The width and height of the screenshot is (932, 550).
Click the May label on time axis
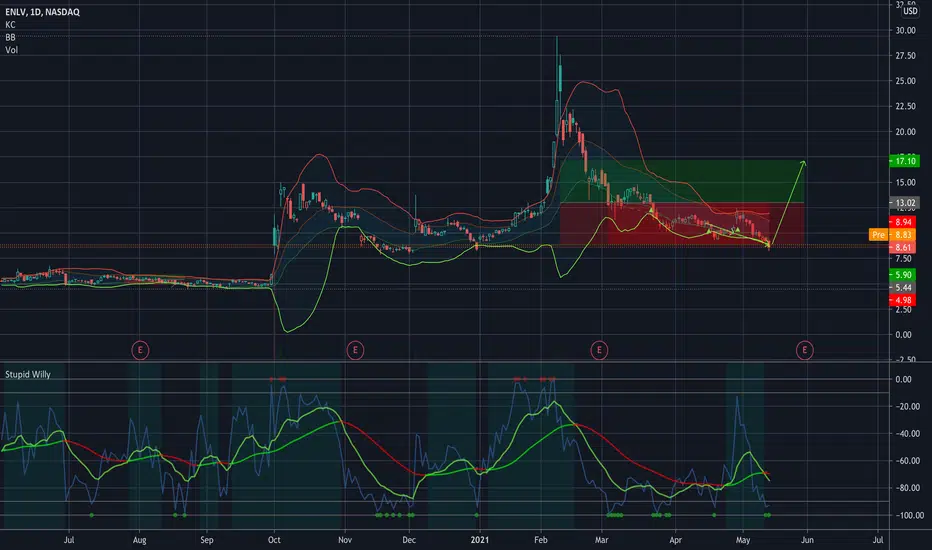pos(743,540)
